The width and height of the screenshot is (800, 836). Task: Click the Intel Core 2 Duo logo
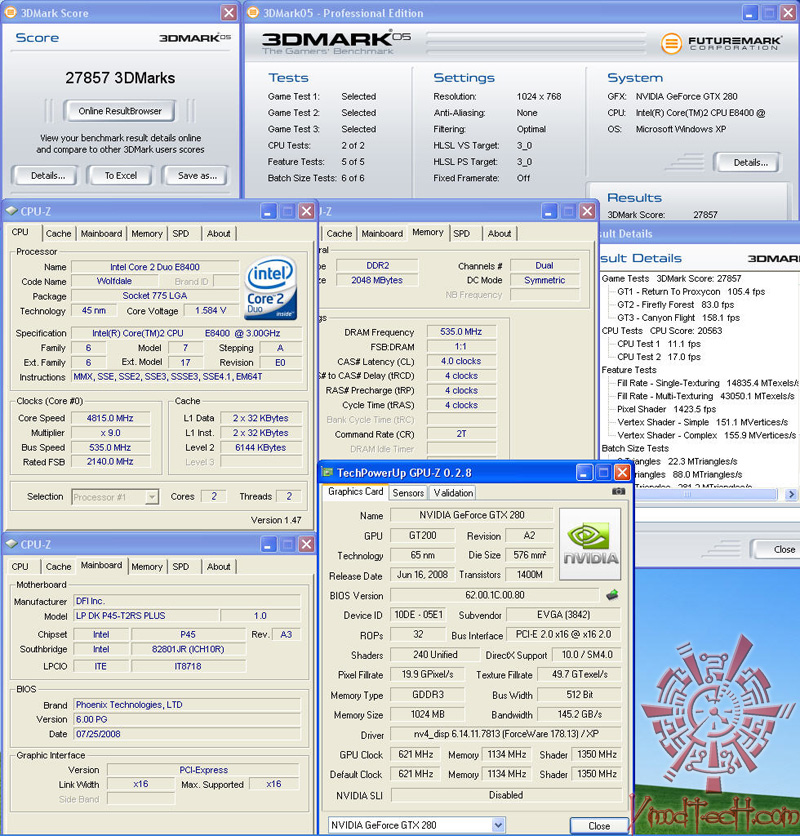tap(271, 287)
